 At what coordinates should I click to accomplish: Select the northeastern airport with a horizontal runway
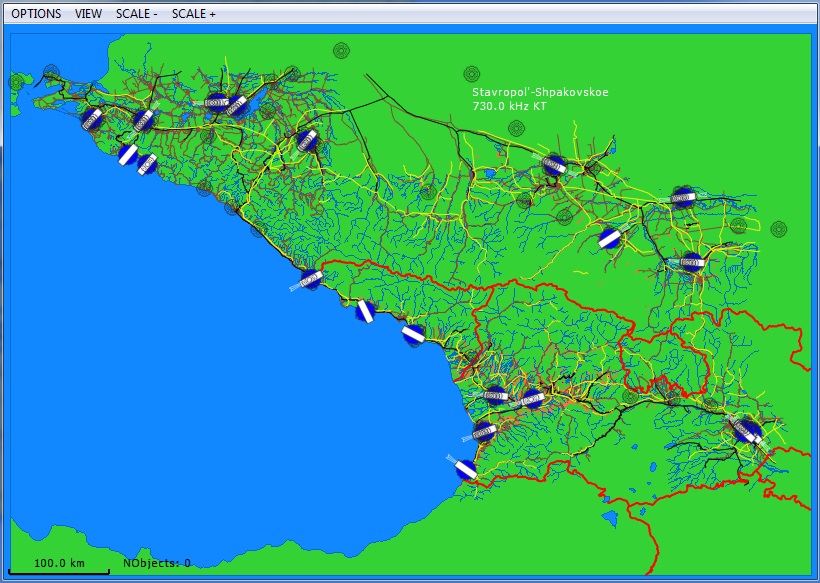[x=682, y=198]
